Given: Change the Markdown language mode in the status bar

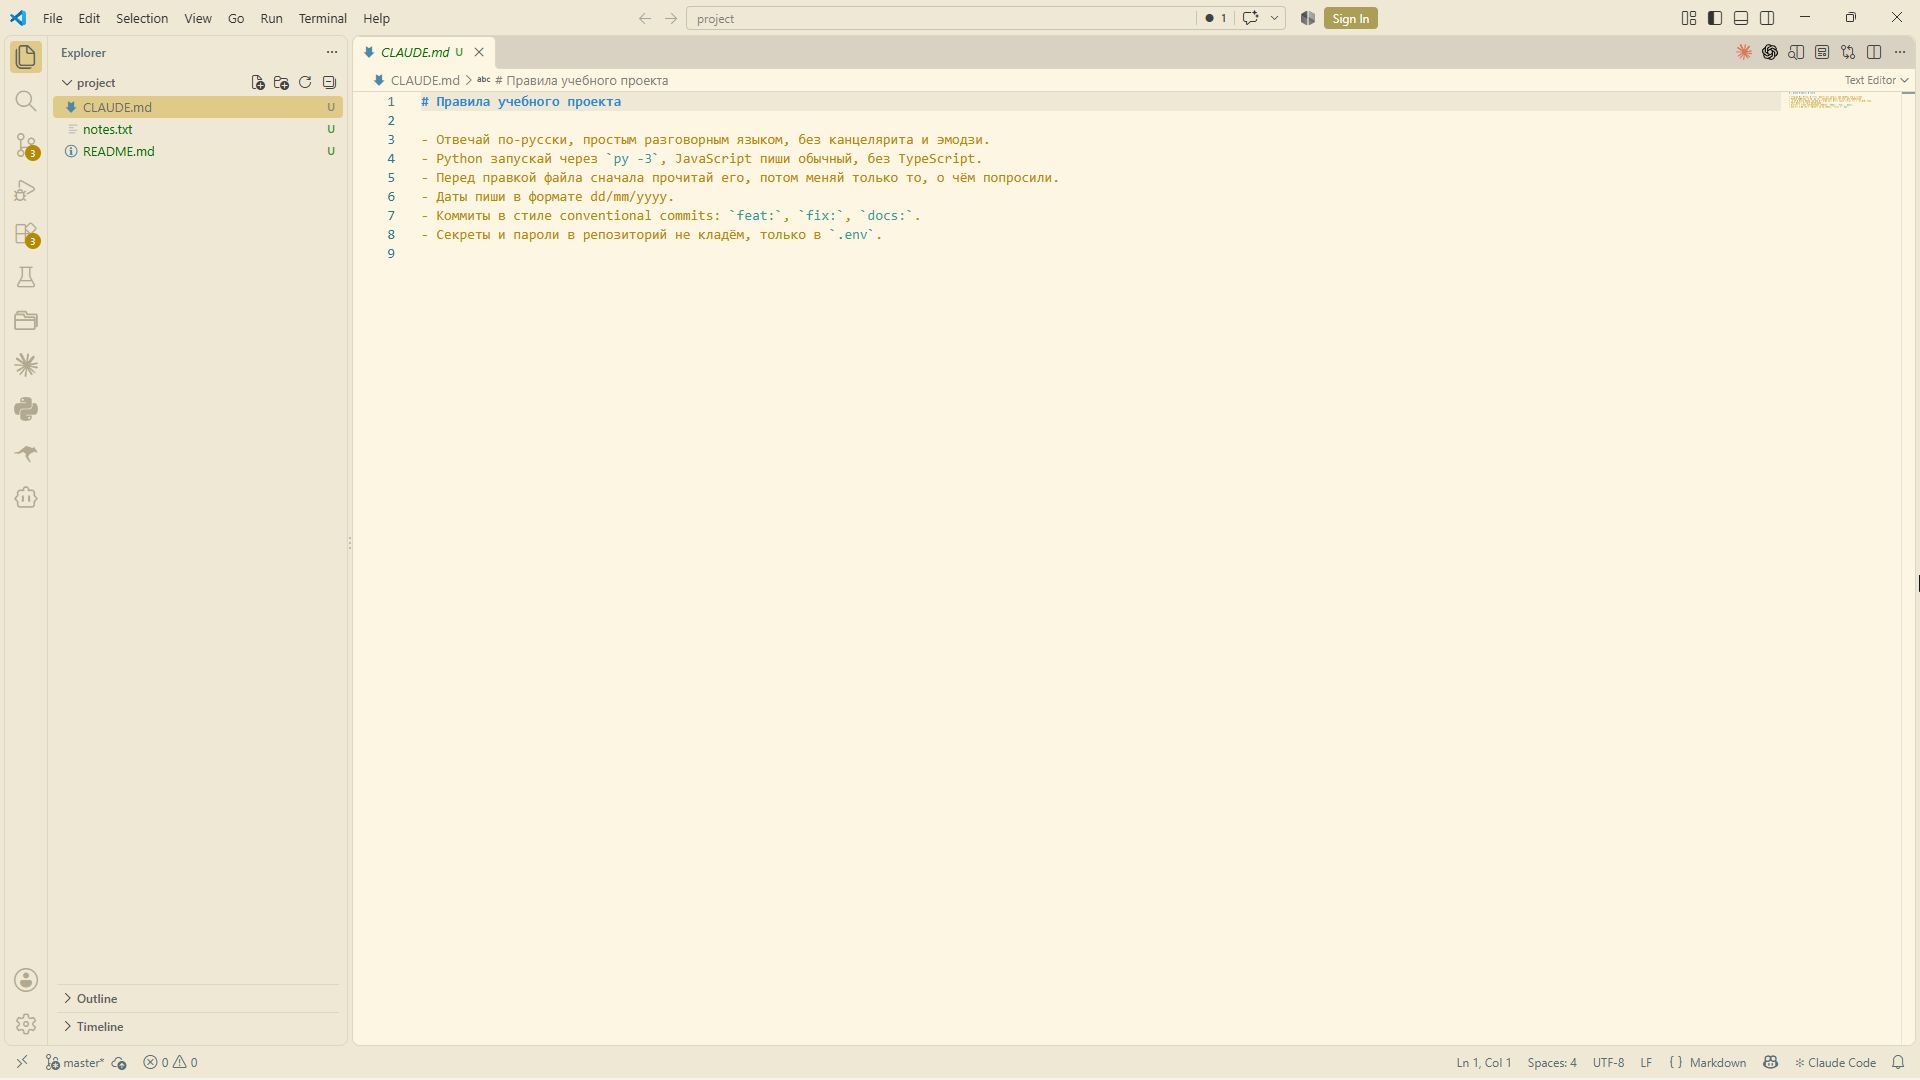Looking at the screenshot, I should 1717,1063.
